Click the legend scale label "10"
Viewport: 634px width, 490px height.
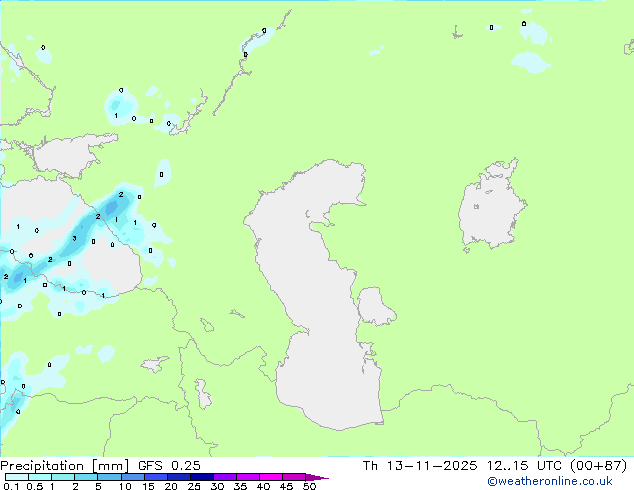tap(125, 486)
